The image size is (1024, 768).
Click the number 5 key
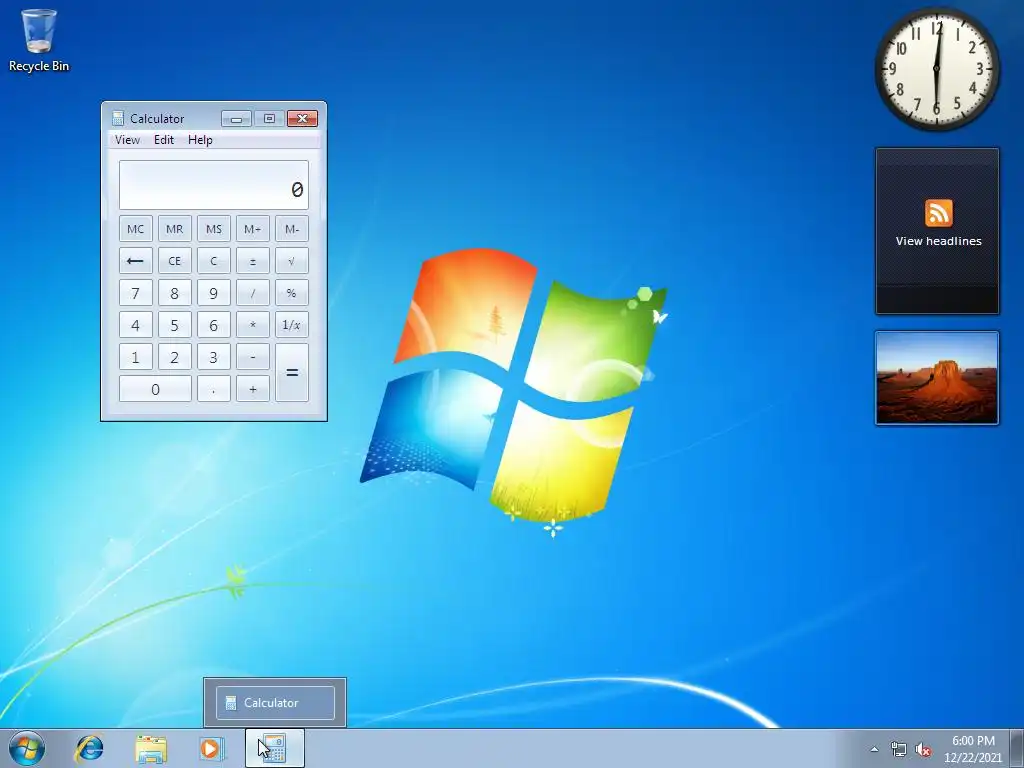point(174,325)
